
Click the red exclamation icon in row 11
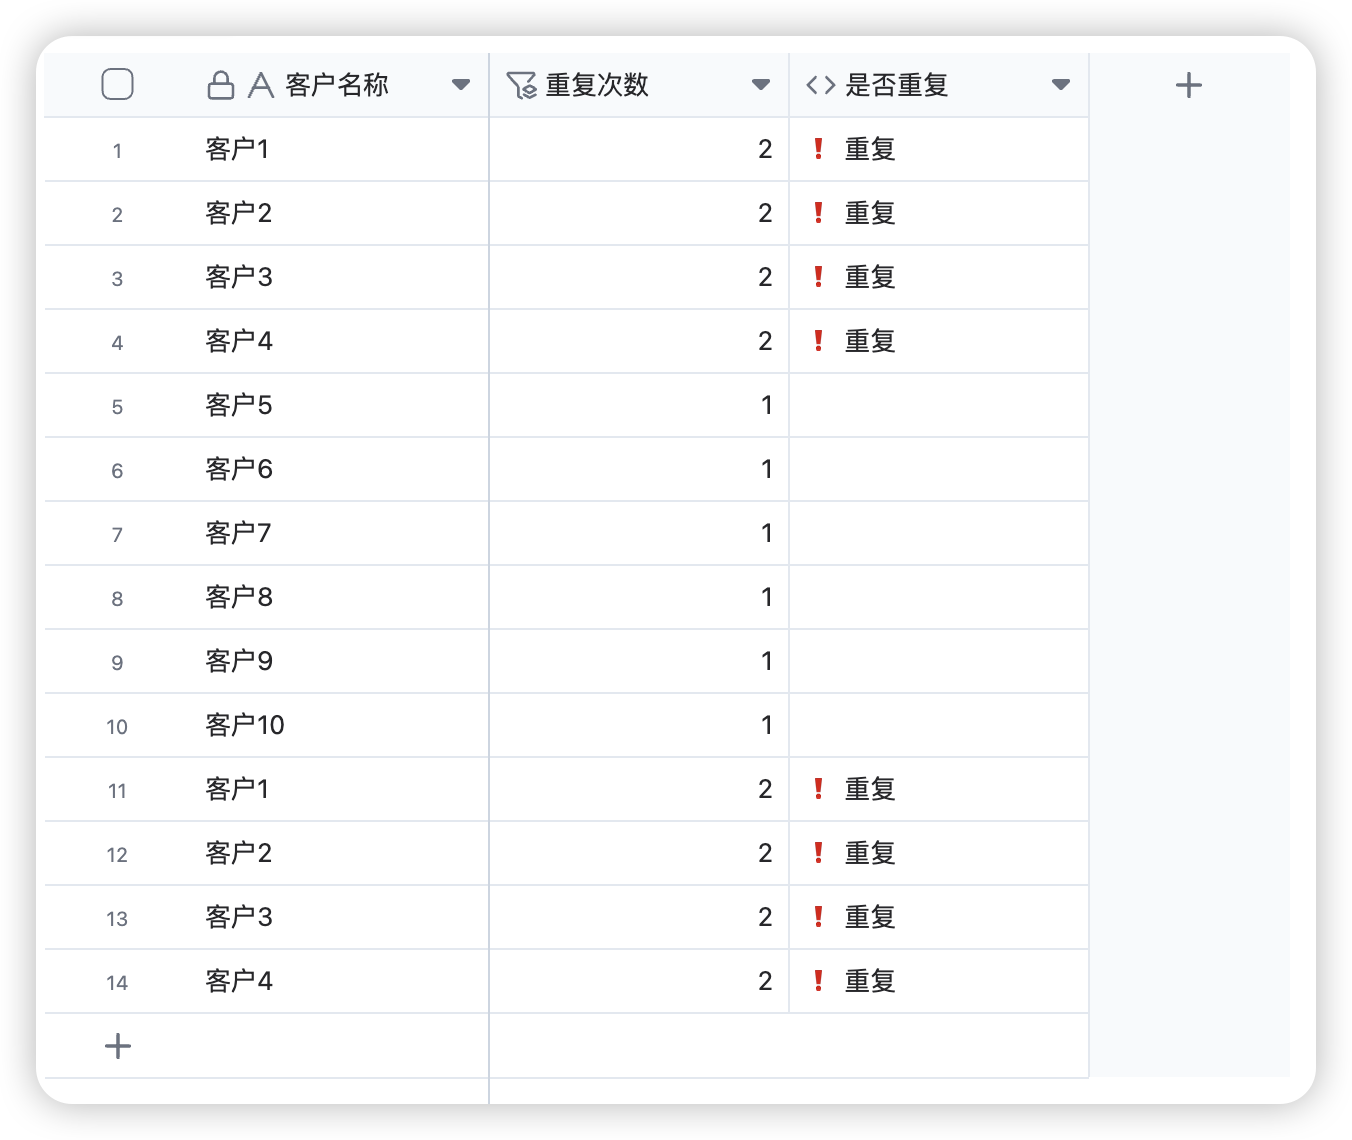pos(819,789)
